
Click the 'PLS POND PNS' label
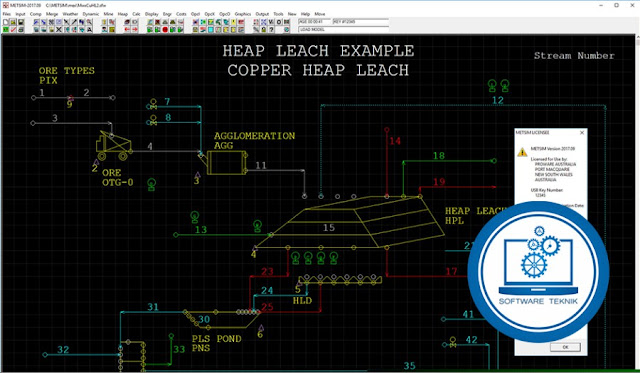(x=216, y=343)
